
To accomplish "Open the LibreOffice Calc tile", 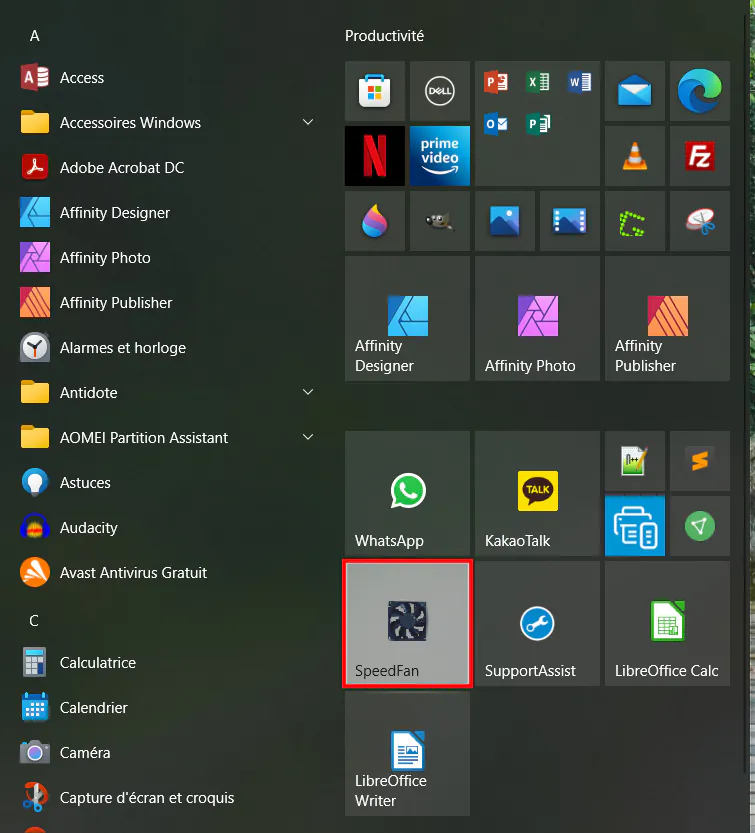I will point(667,623).
